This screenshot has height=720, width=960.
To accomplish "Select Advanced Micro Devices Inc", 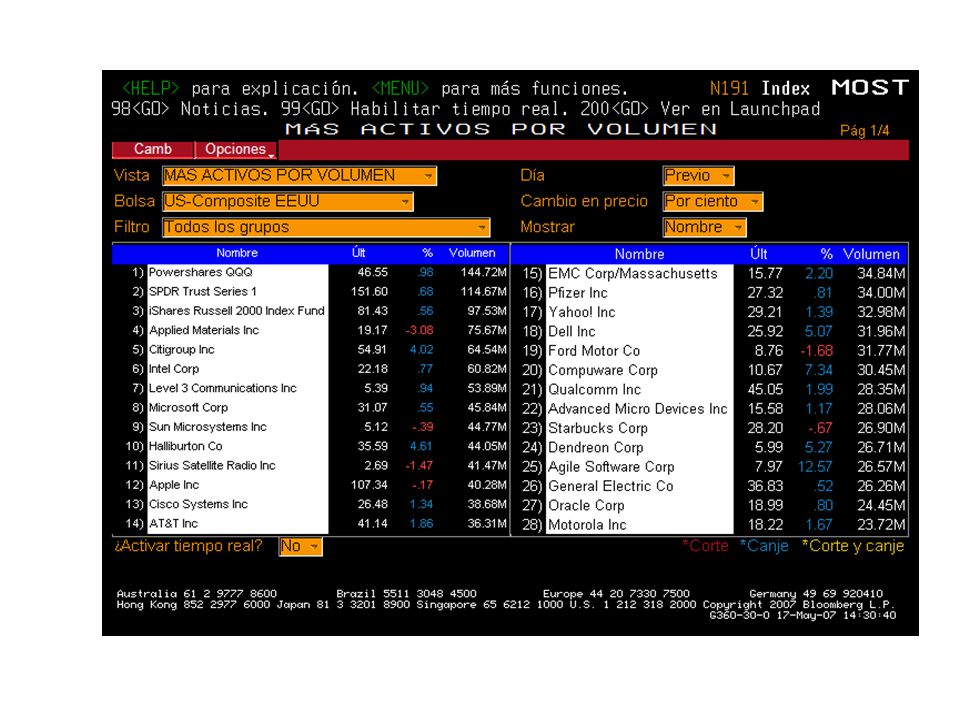I will point(639,409).
